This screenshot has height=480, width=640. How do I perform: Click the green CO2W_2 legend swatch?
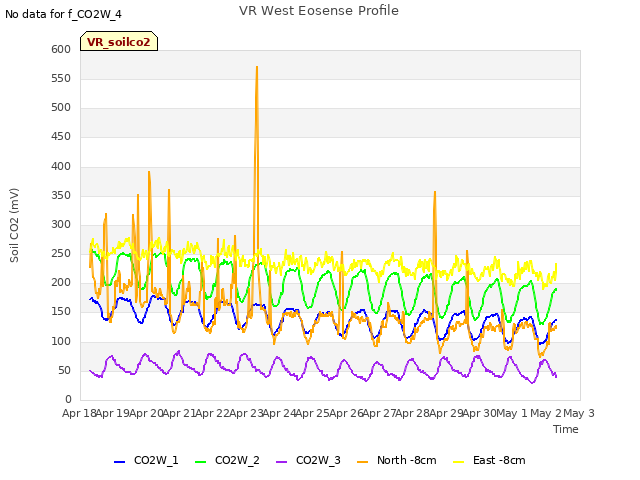(x=201, y=462)
